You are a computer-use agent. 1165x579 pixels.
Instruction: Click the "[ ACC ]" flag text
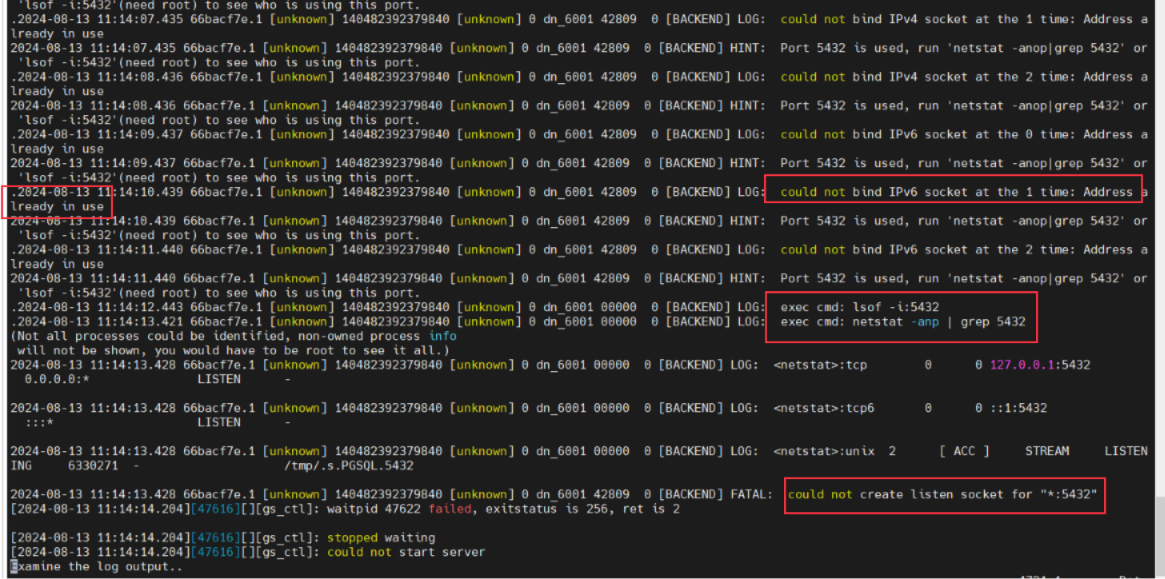[x=964, y=451]
